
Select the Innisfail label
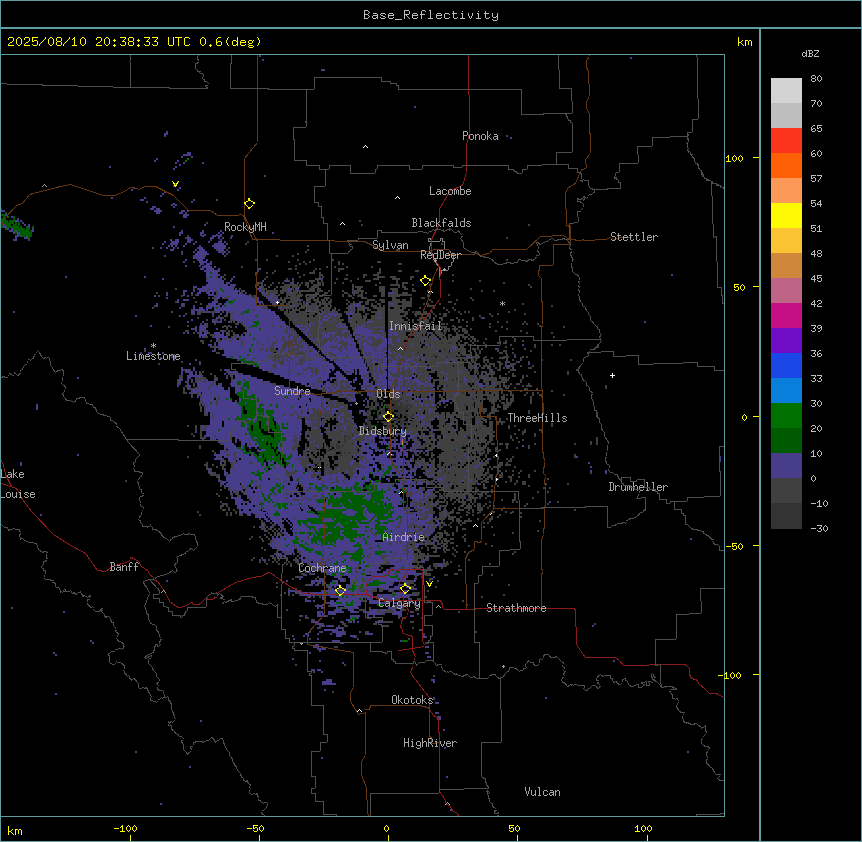tap(415, 326)
